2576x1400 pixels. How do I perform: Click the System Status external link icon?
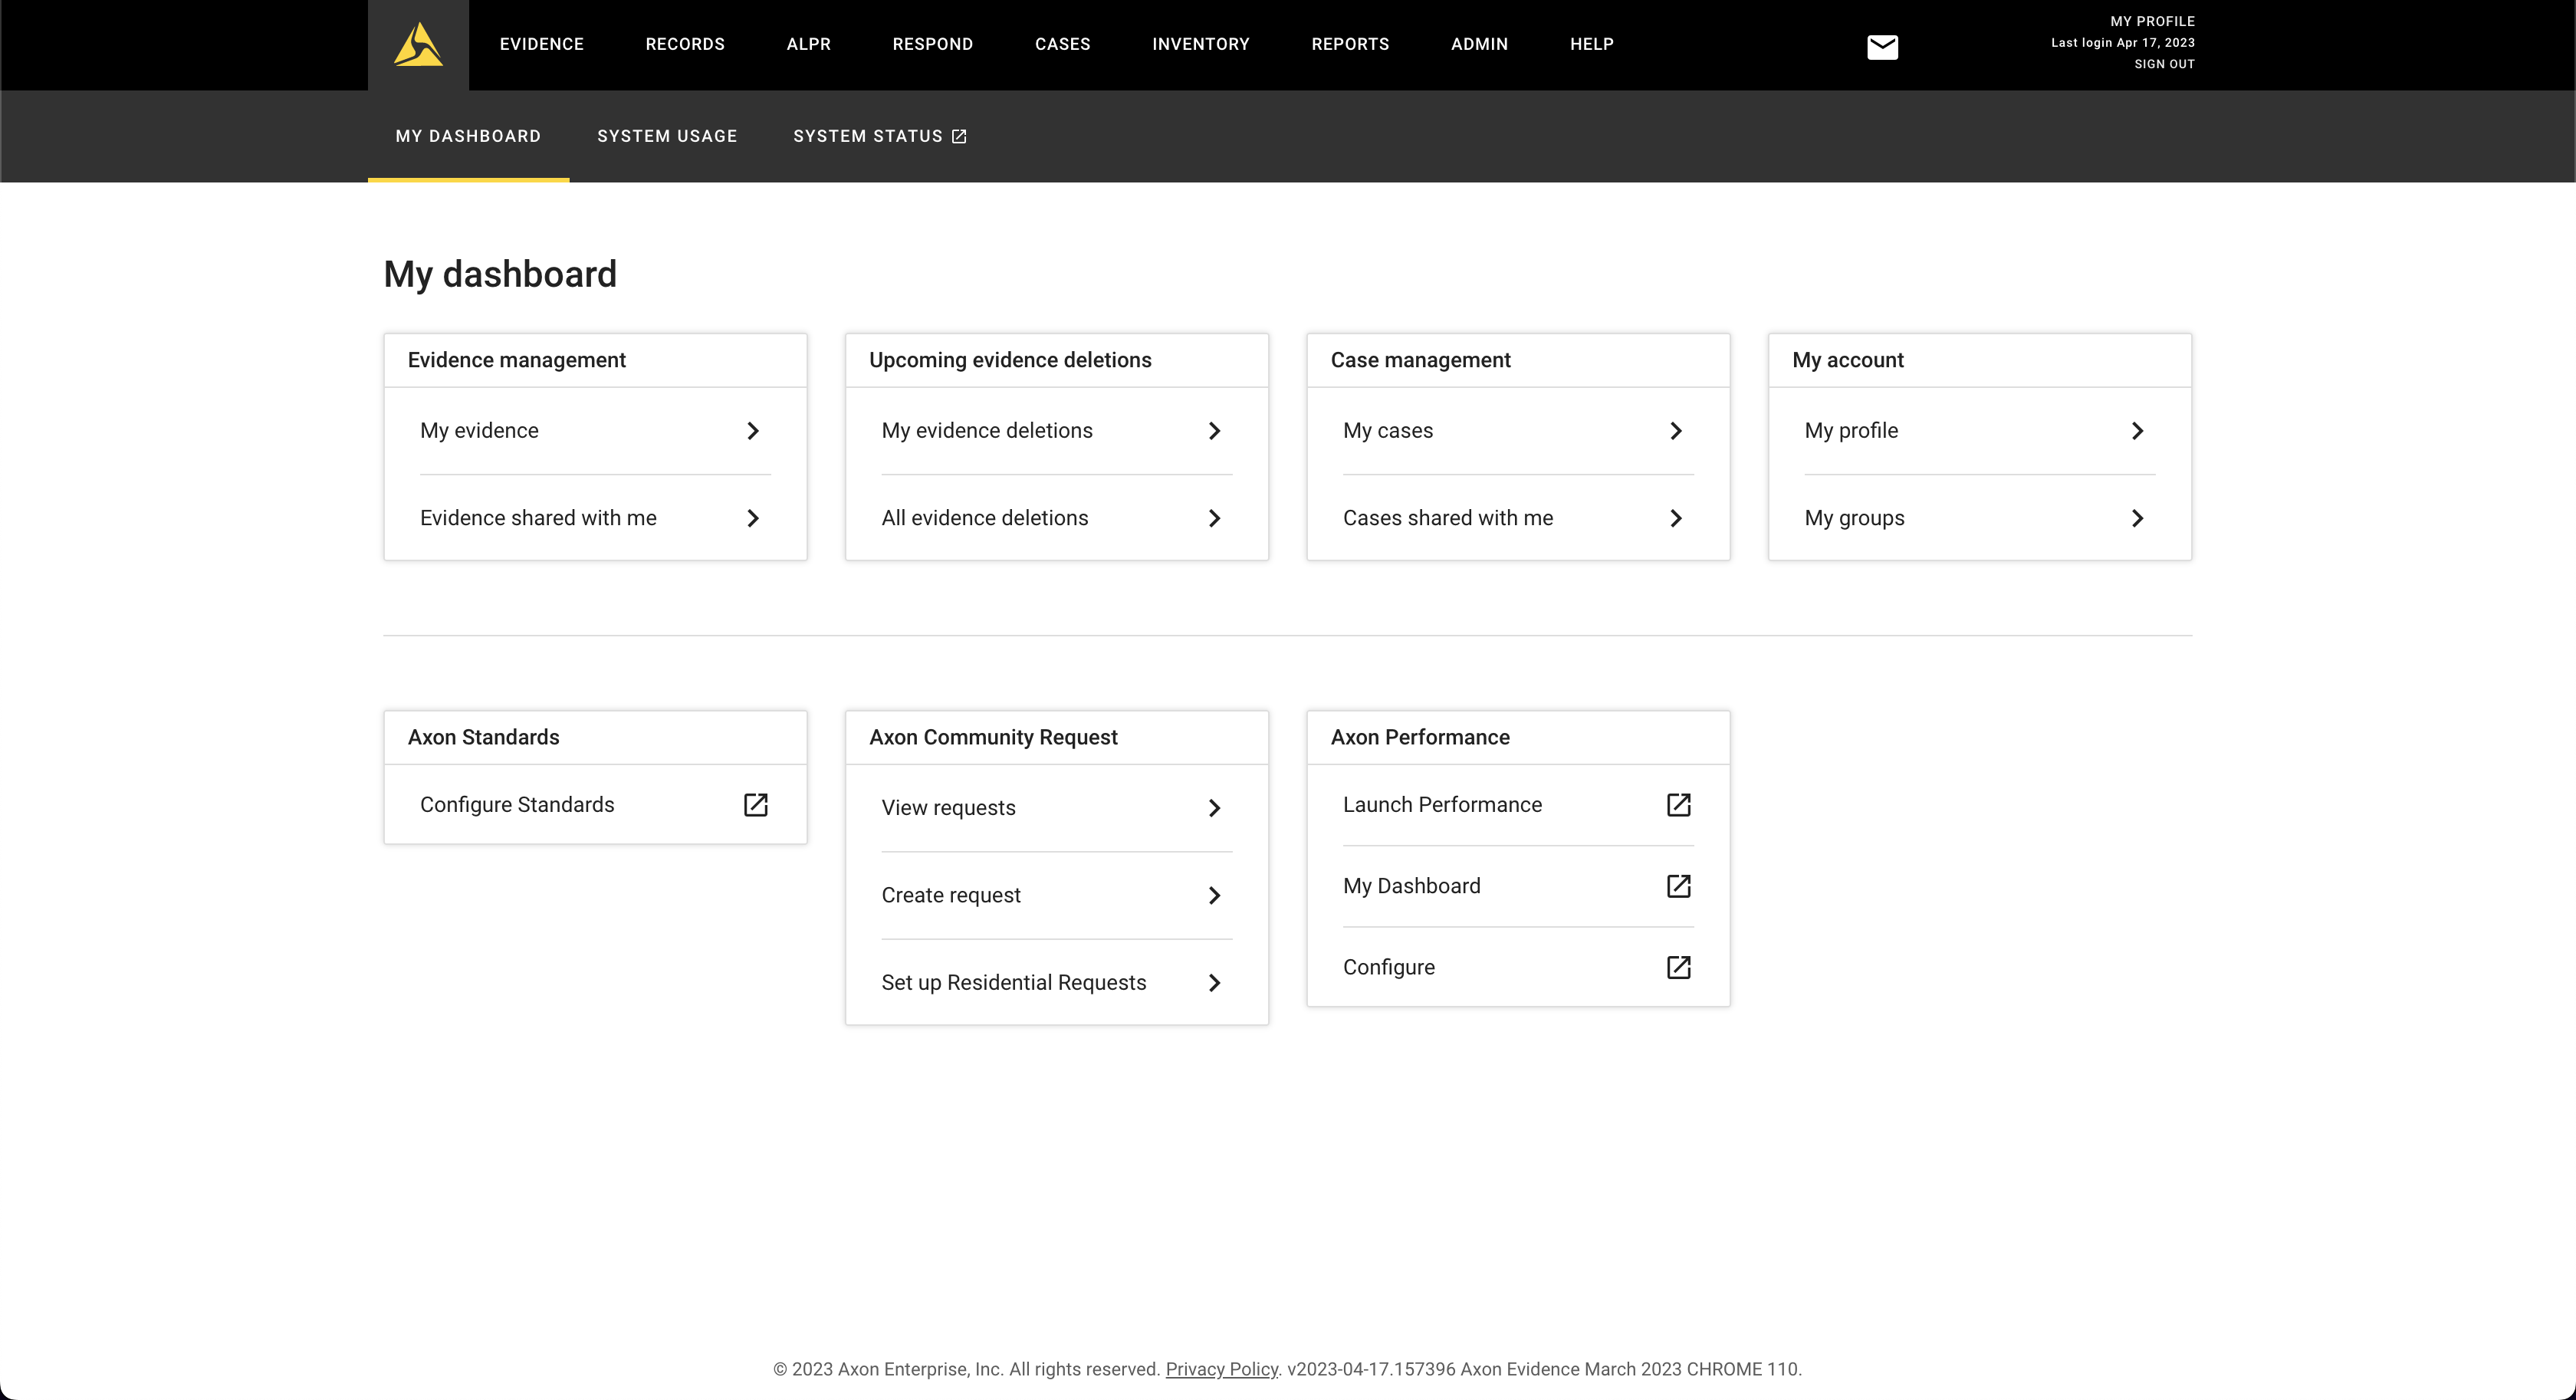coord(959,137)
